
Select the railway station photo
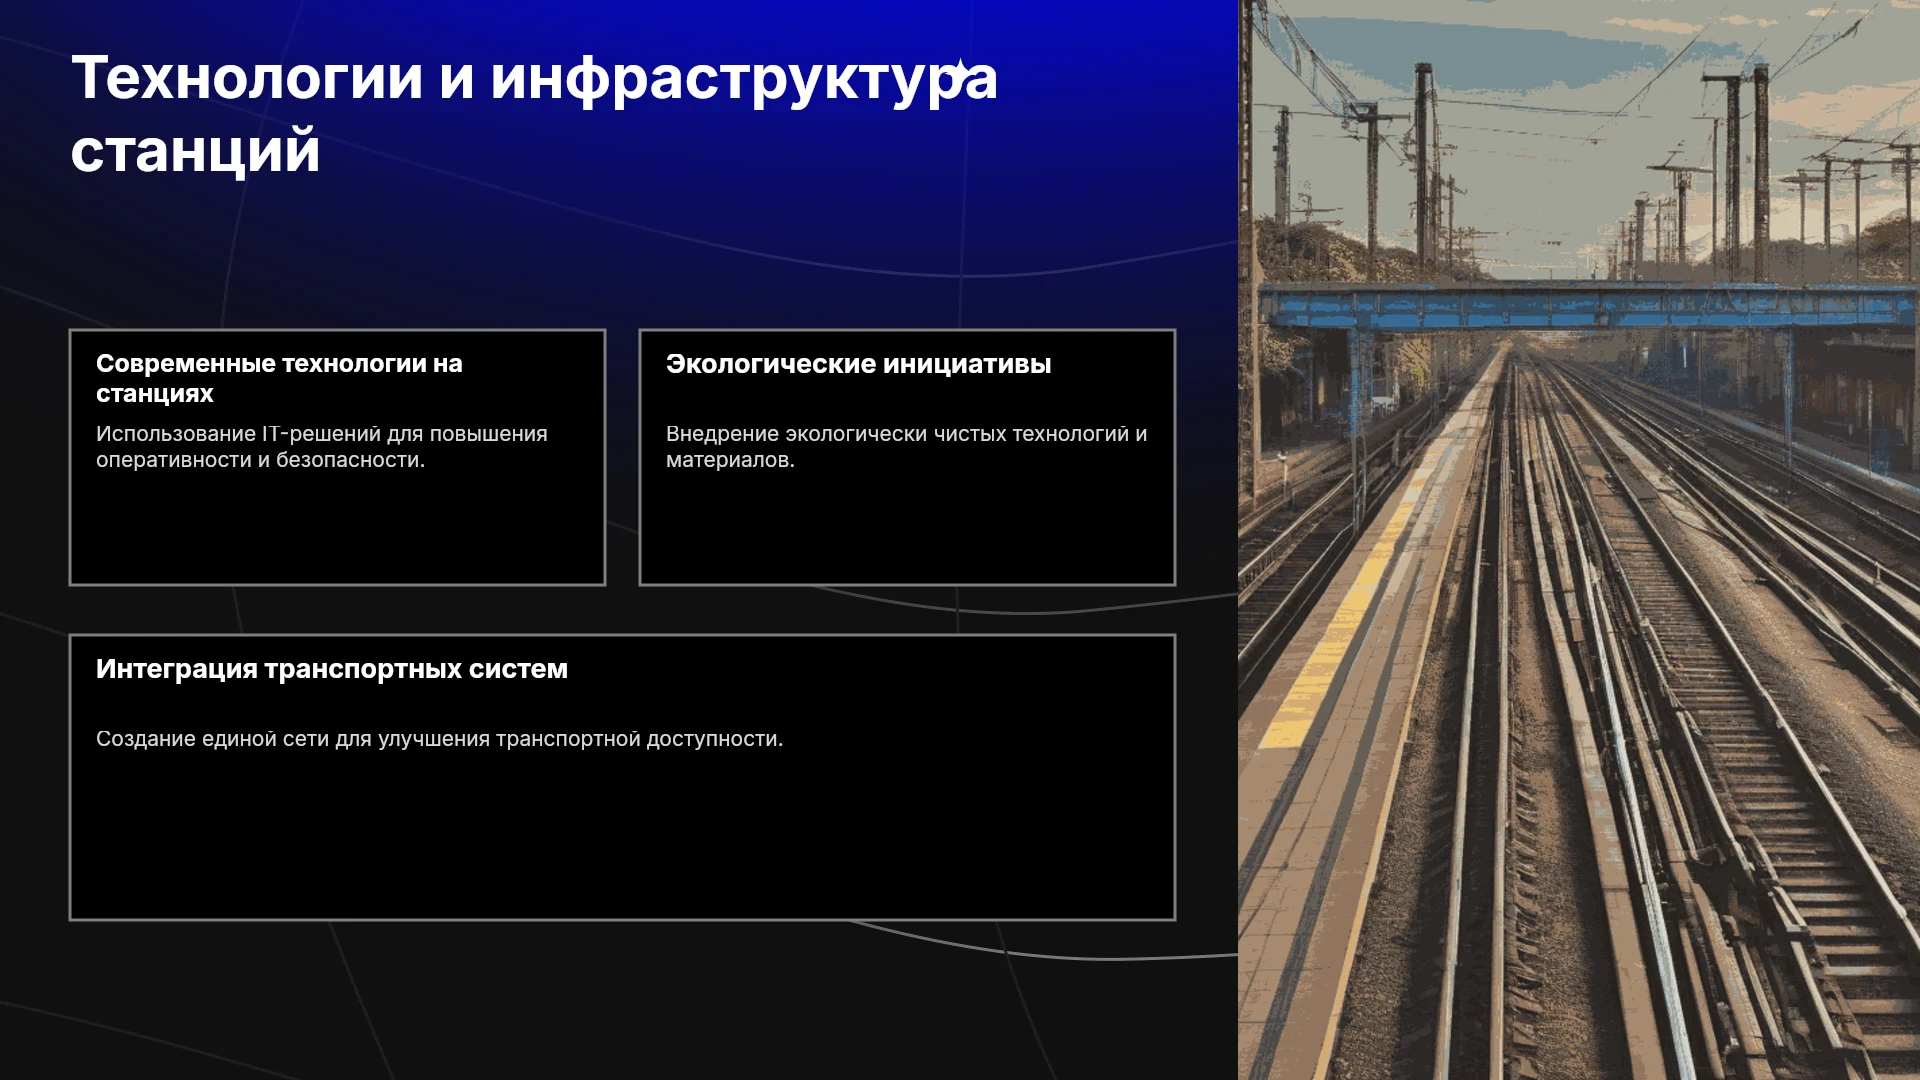(1579, 540)
